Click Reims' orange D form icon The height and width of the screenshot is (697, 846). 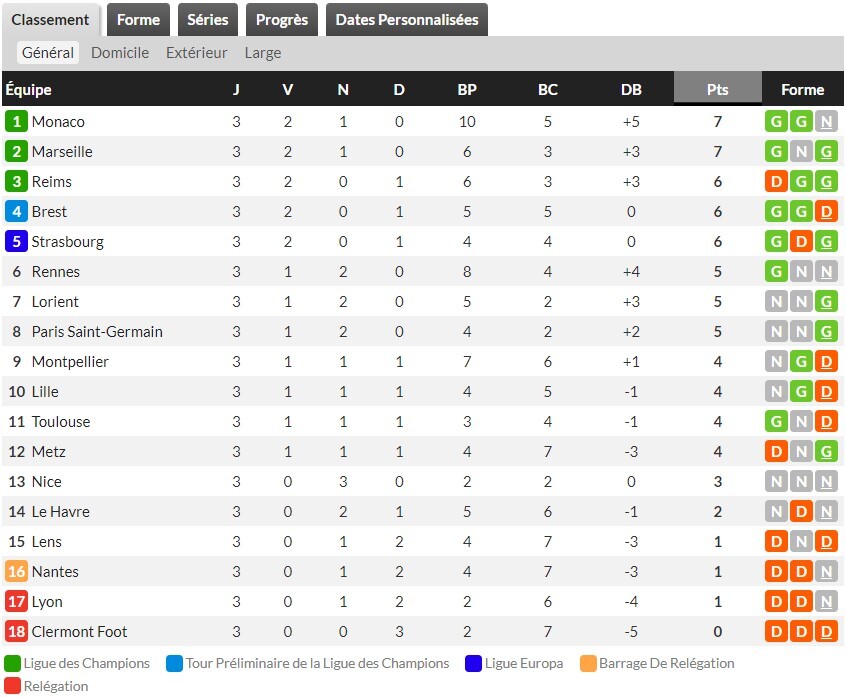pos(775,182)
